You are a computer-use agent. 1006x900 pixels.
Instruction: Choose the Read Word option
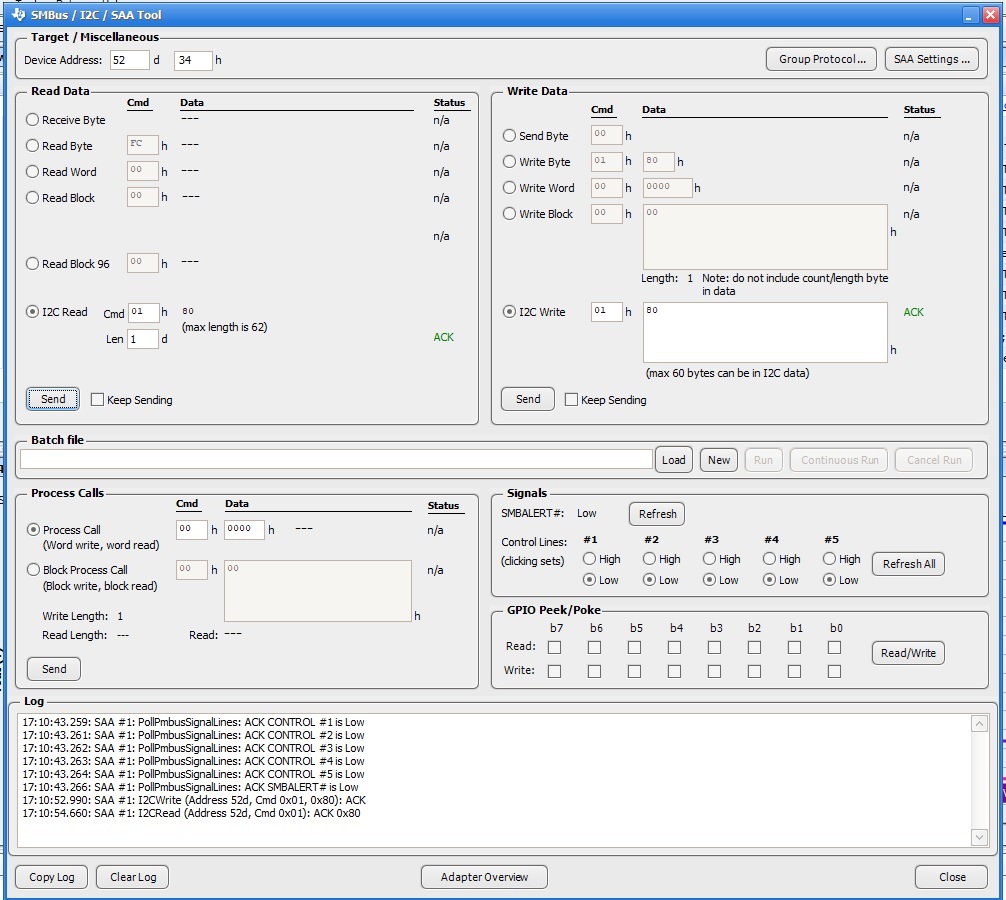coord(32,172)
